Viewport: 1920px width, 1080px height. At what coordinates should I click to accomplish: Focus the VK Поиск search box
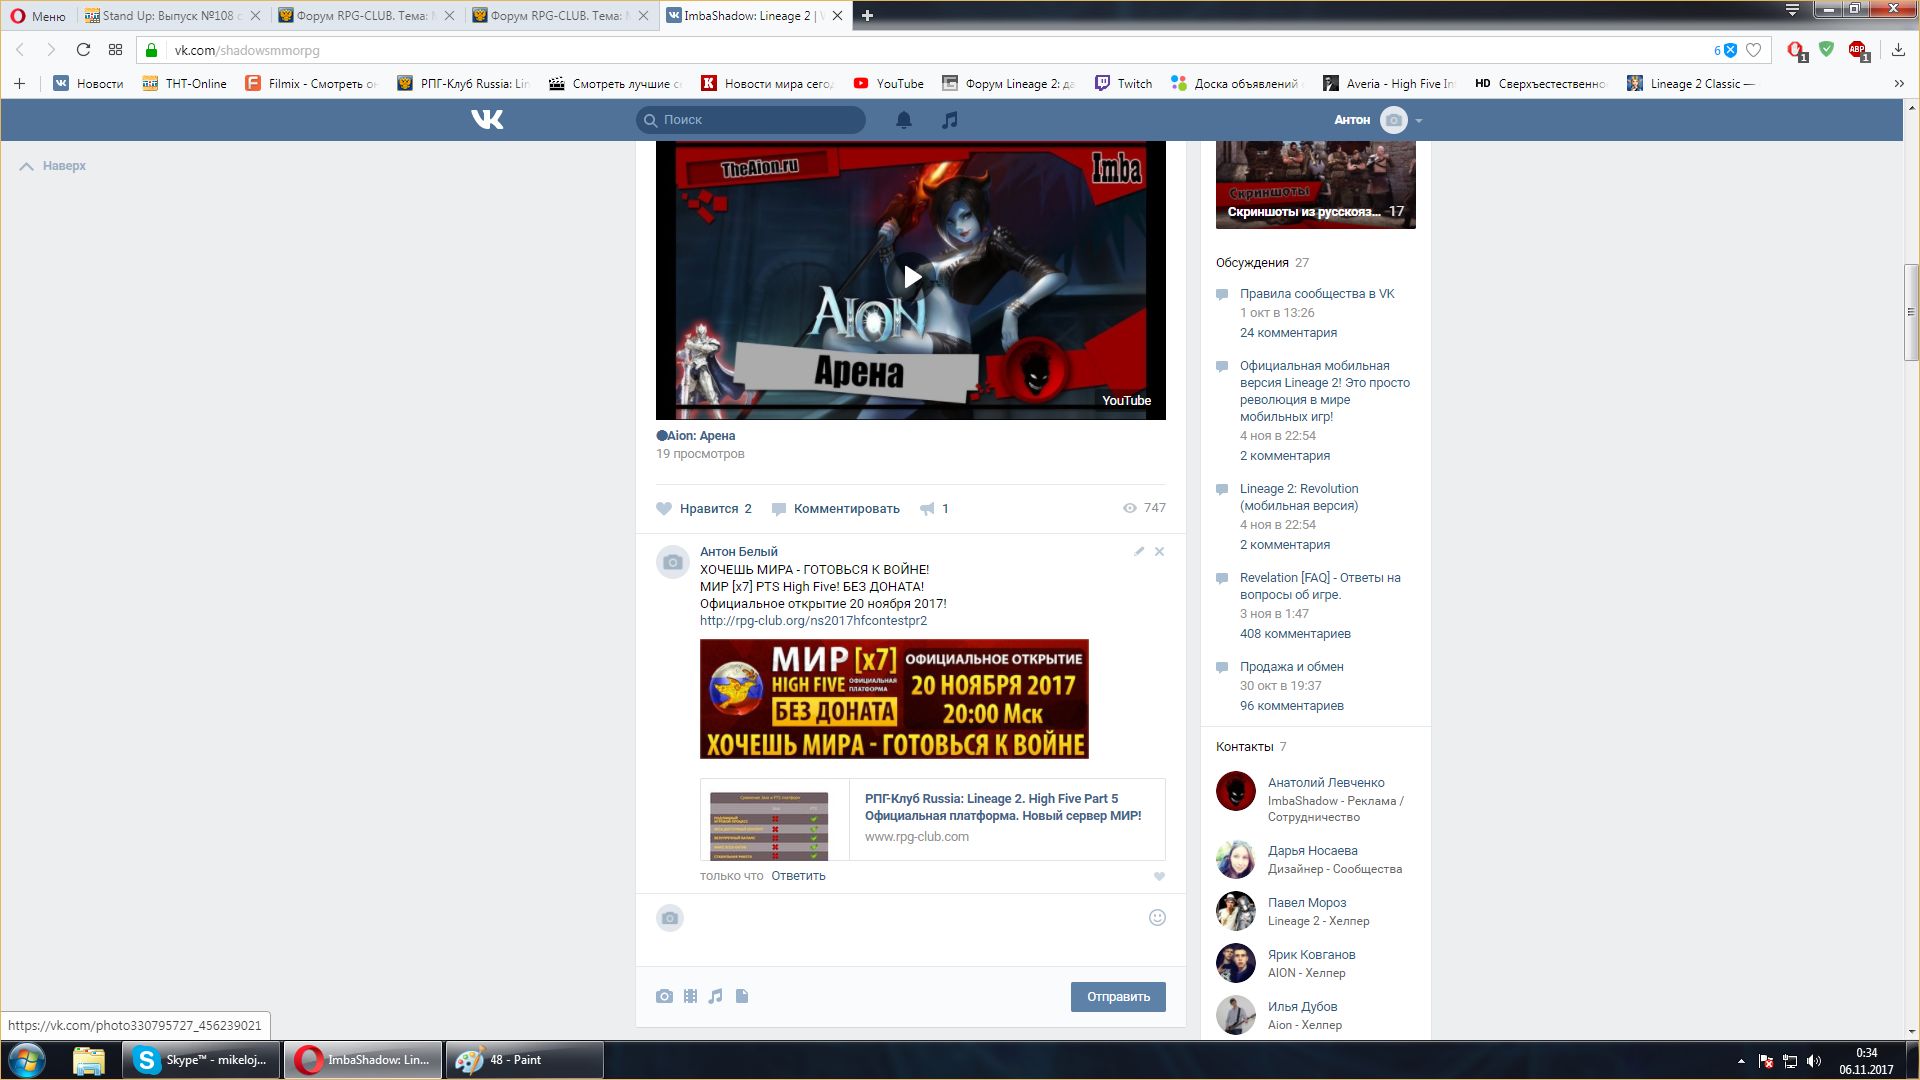pyautogui.click(x=751, y=120)
